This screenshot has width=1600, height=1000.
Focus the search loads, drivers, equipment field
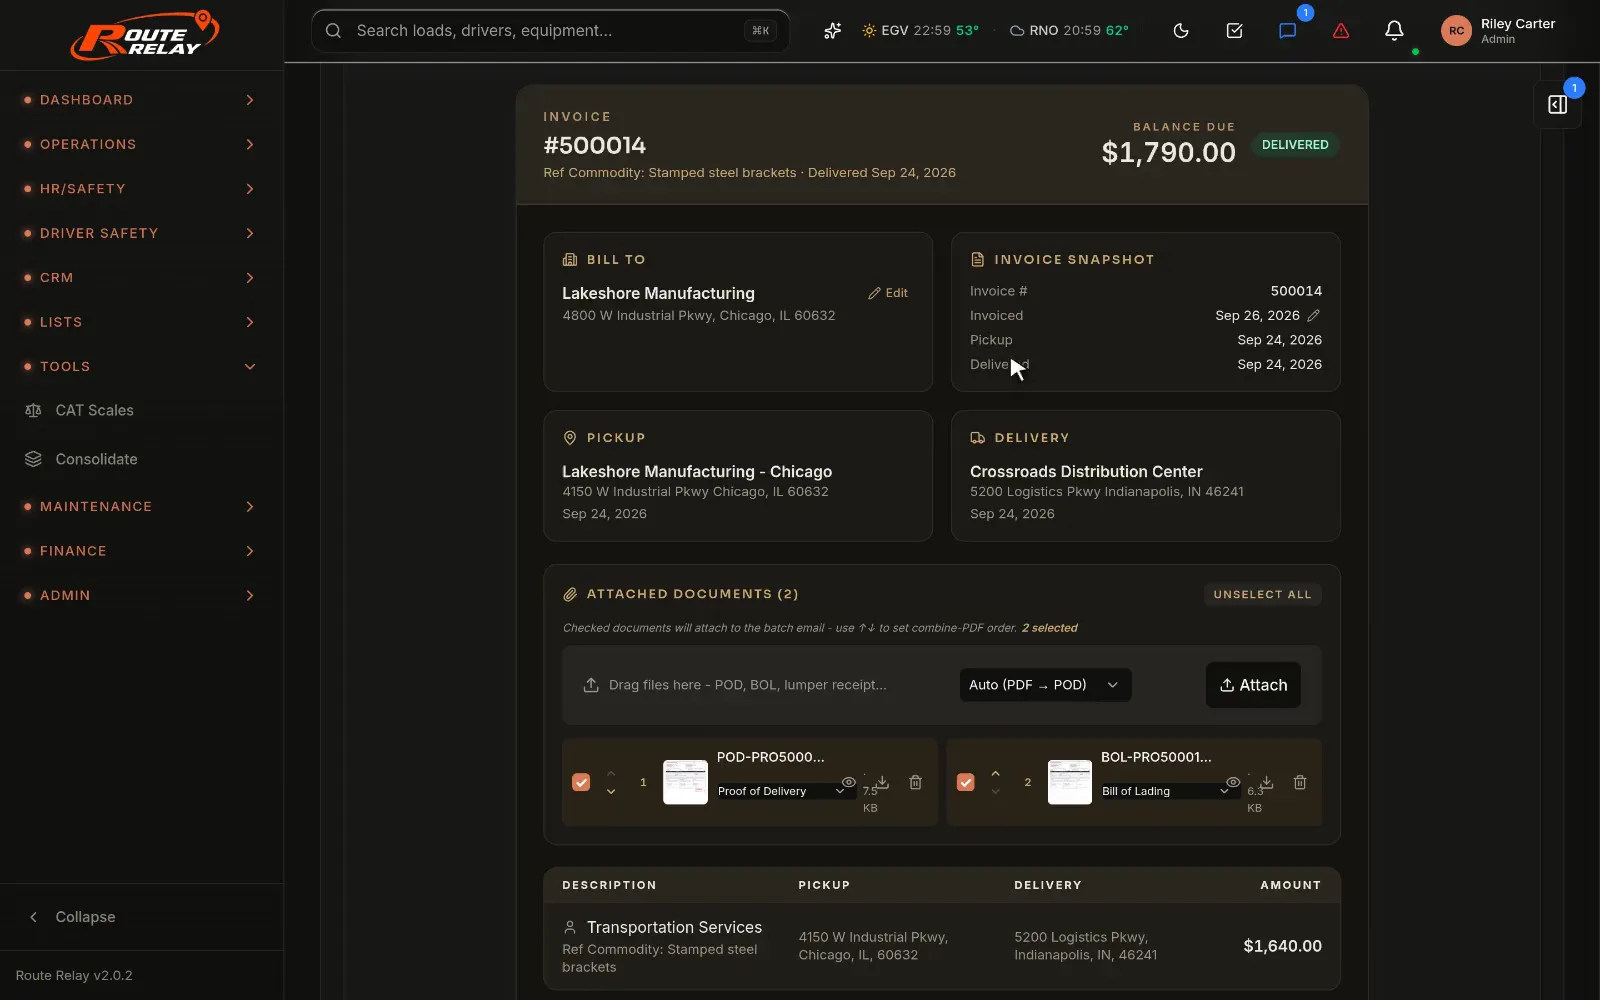(x=550, y=31)
